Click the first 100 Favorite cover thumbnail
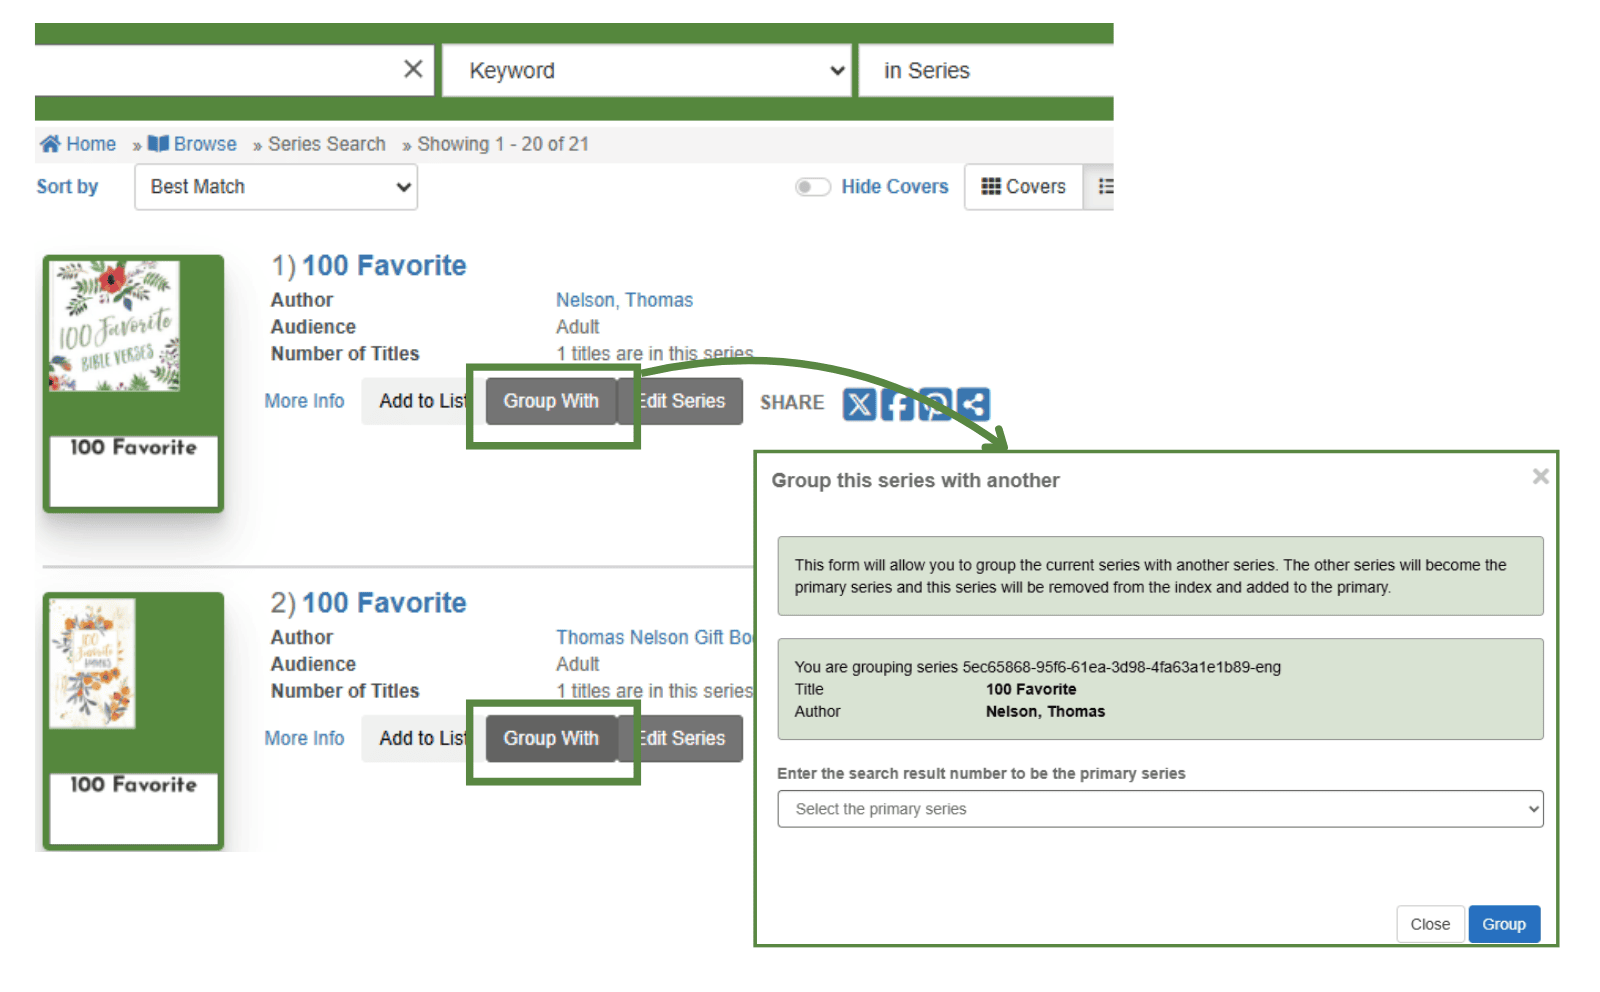The width and height of the screenshot is (1600, 992). pos(115,326)
